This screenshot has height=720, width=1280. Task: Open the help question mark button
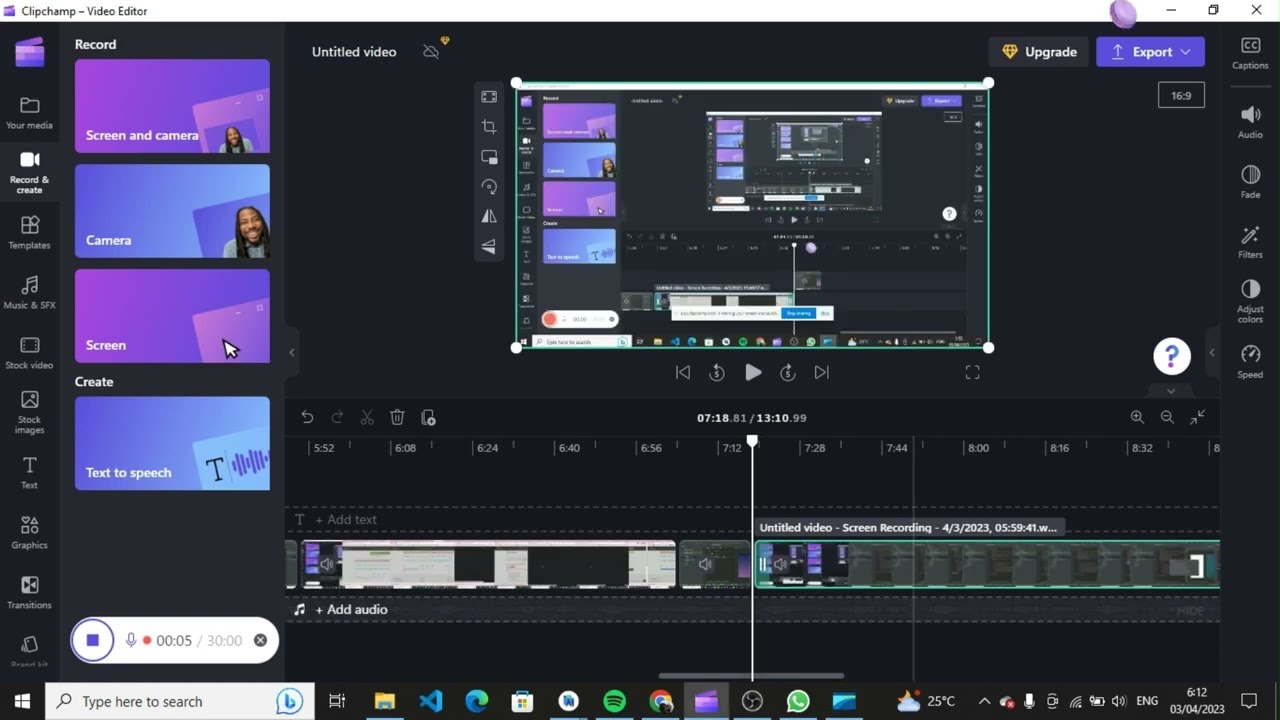tap(1171, 355)
